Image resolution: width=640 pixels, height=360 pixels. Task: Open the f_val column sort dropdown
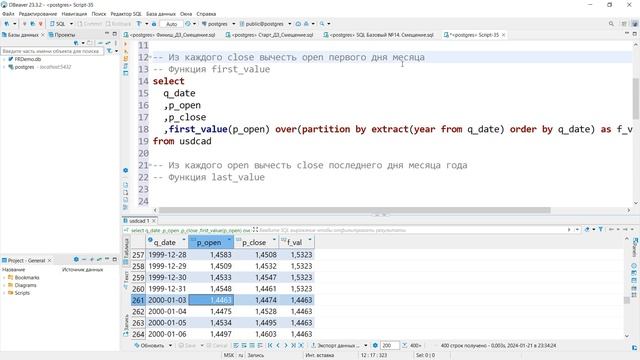pyautogui.click(x=310, y=240)
